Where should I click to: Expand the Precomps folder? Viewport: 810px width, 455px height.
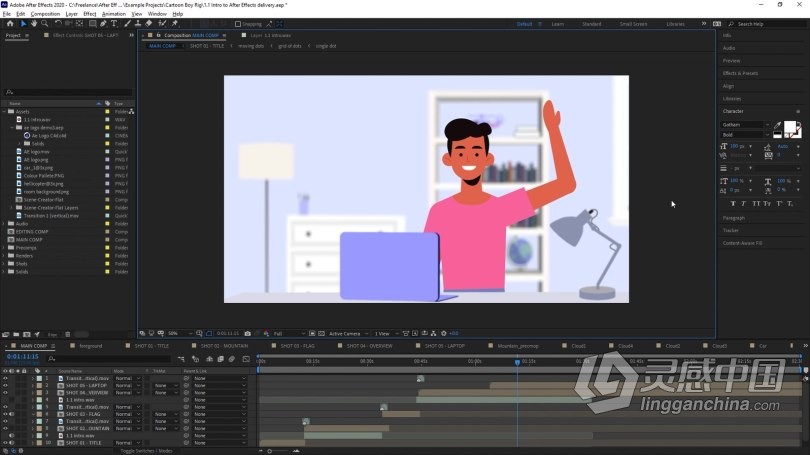pos(5,248)
